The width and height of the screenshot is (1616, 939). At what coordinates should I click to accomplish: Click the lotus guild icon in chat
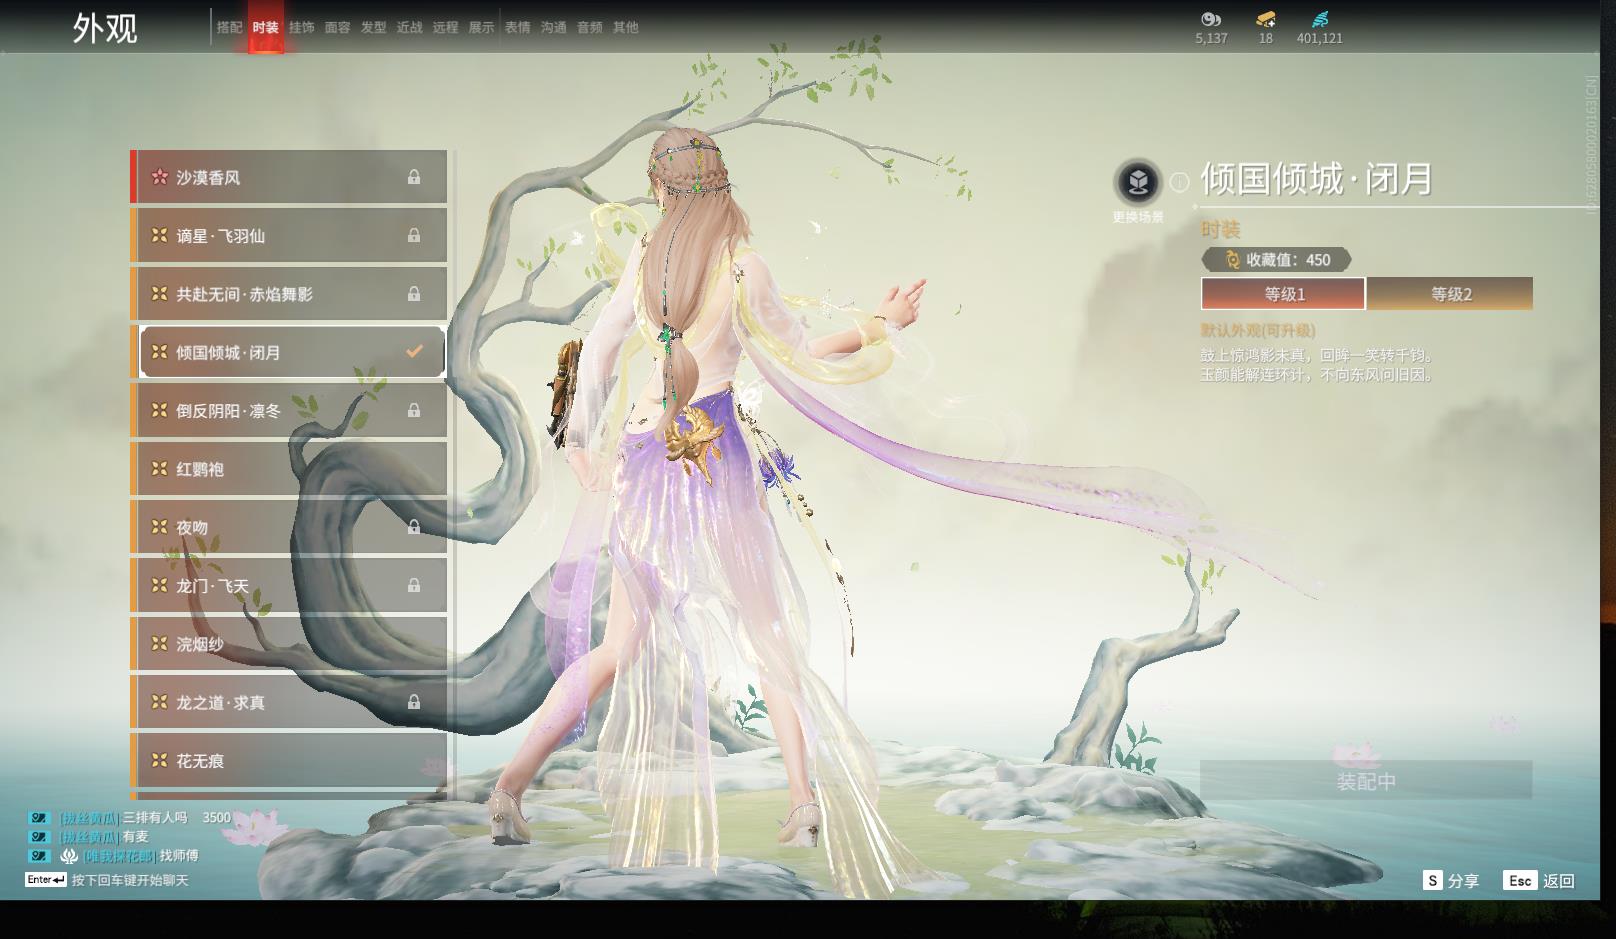[69, 856]
